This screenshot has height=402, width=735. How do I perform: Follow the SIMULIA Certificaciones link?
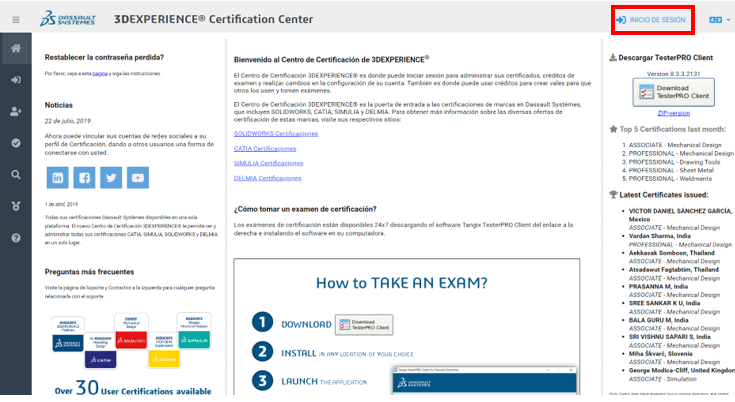click(x=269, y=163)
